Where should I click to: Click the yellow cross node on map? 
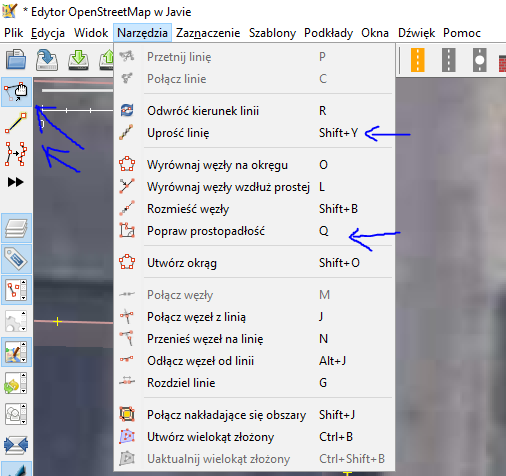57,322
